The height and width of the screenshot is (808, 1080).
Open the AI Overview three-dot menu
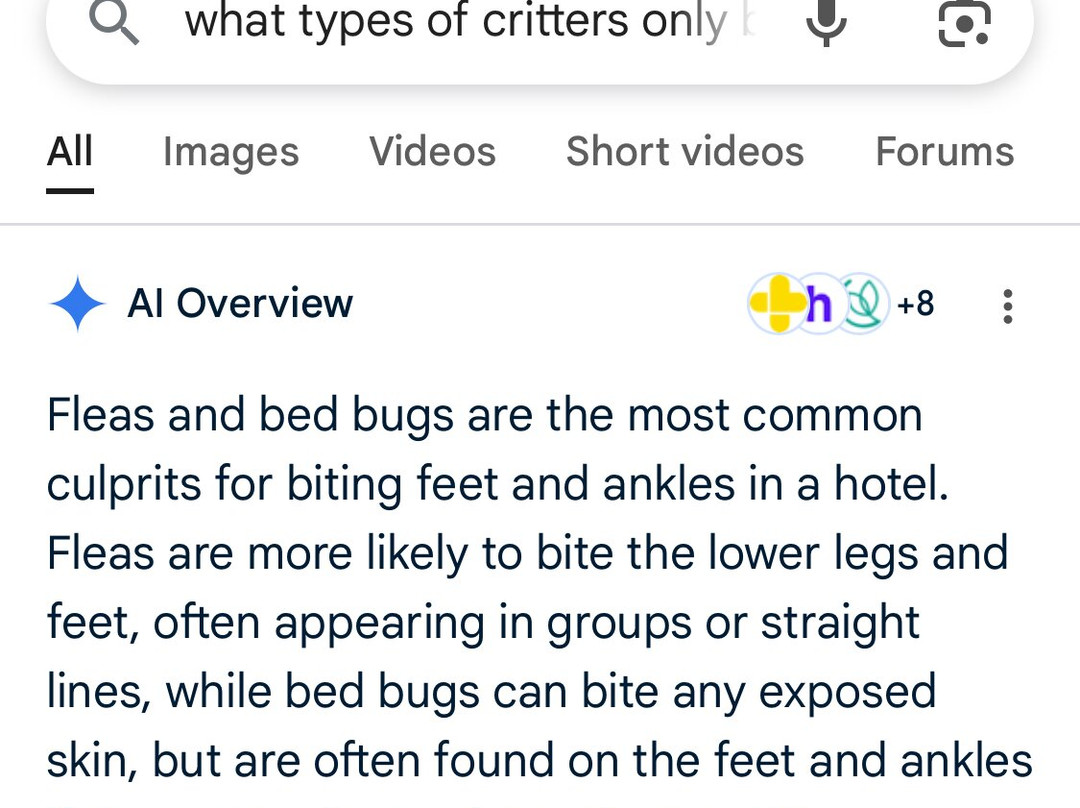pos(1007,305)
